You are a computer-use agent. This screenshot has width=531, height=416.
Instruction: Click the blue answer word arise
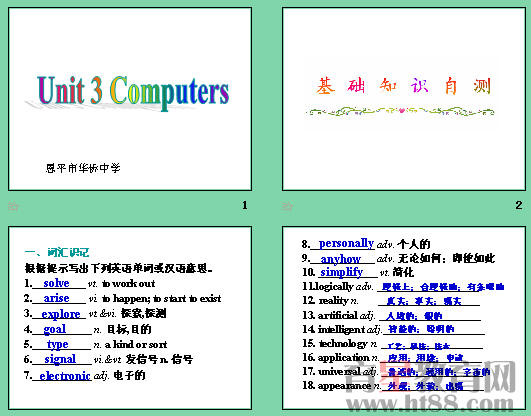click(56, 298)
